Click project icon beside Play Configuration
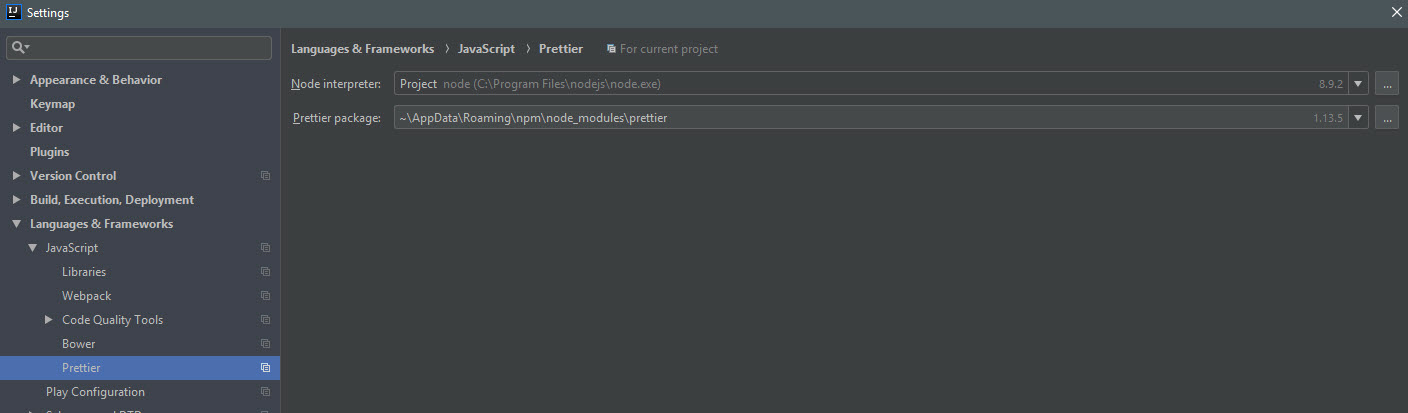The image size is (1408, 413). pyautogui.click(x=265, y=392)
